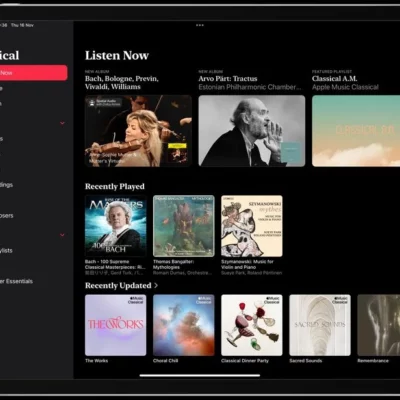Click the 'Romain Dumas, Orchestra...' artist line

(182, 273)
